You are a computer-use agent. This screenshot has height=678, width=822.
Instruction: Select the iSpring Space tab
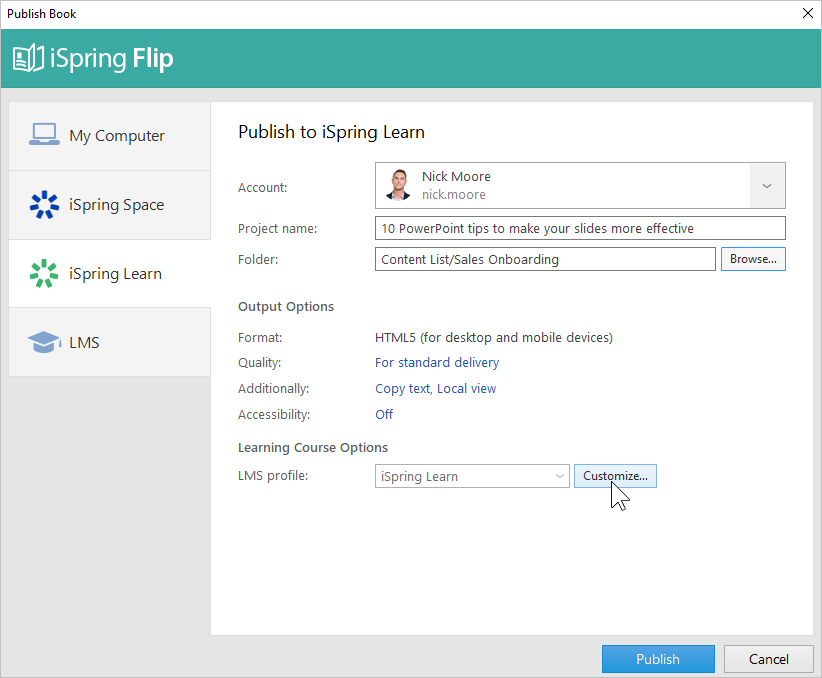pos(110,205)
